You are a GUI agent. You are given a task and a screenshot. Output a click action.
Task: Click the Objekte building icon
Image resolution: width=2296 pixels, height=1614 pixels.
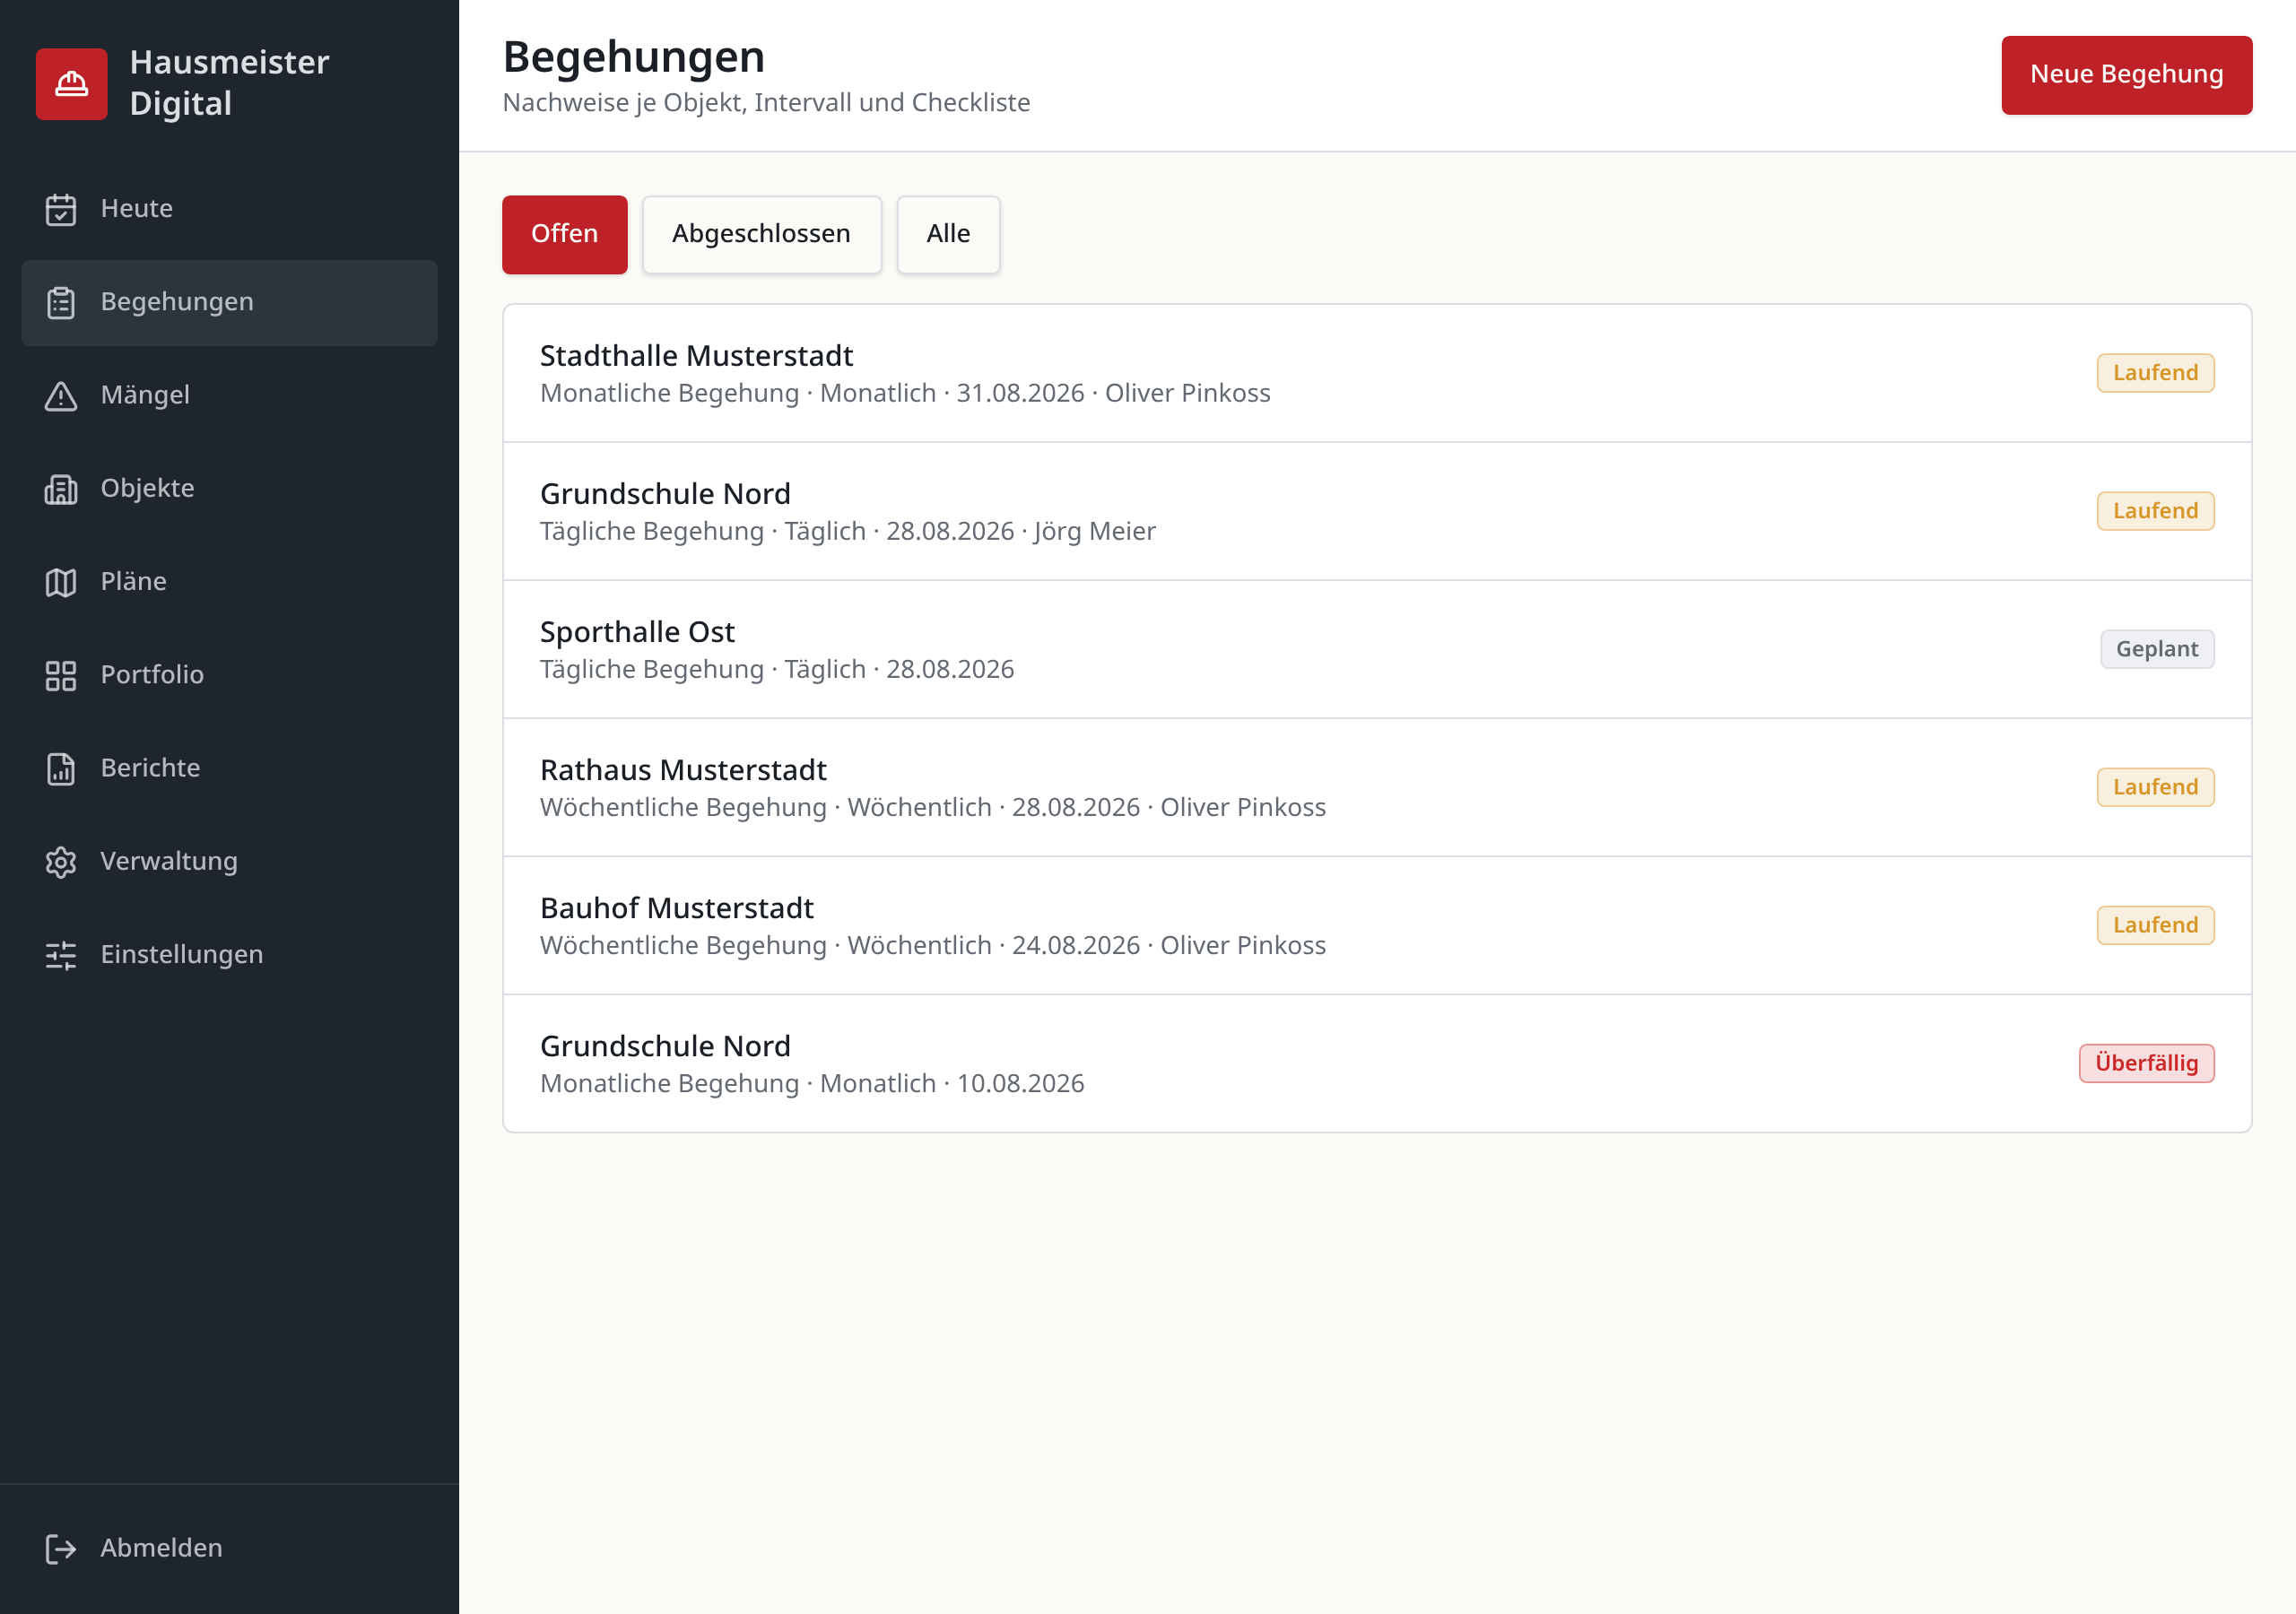[61, 489]
